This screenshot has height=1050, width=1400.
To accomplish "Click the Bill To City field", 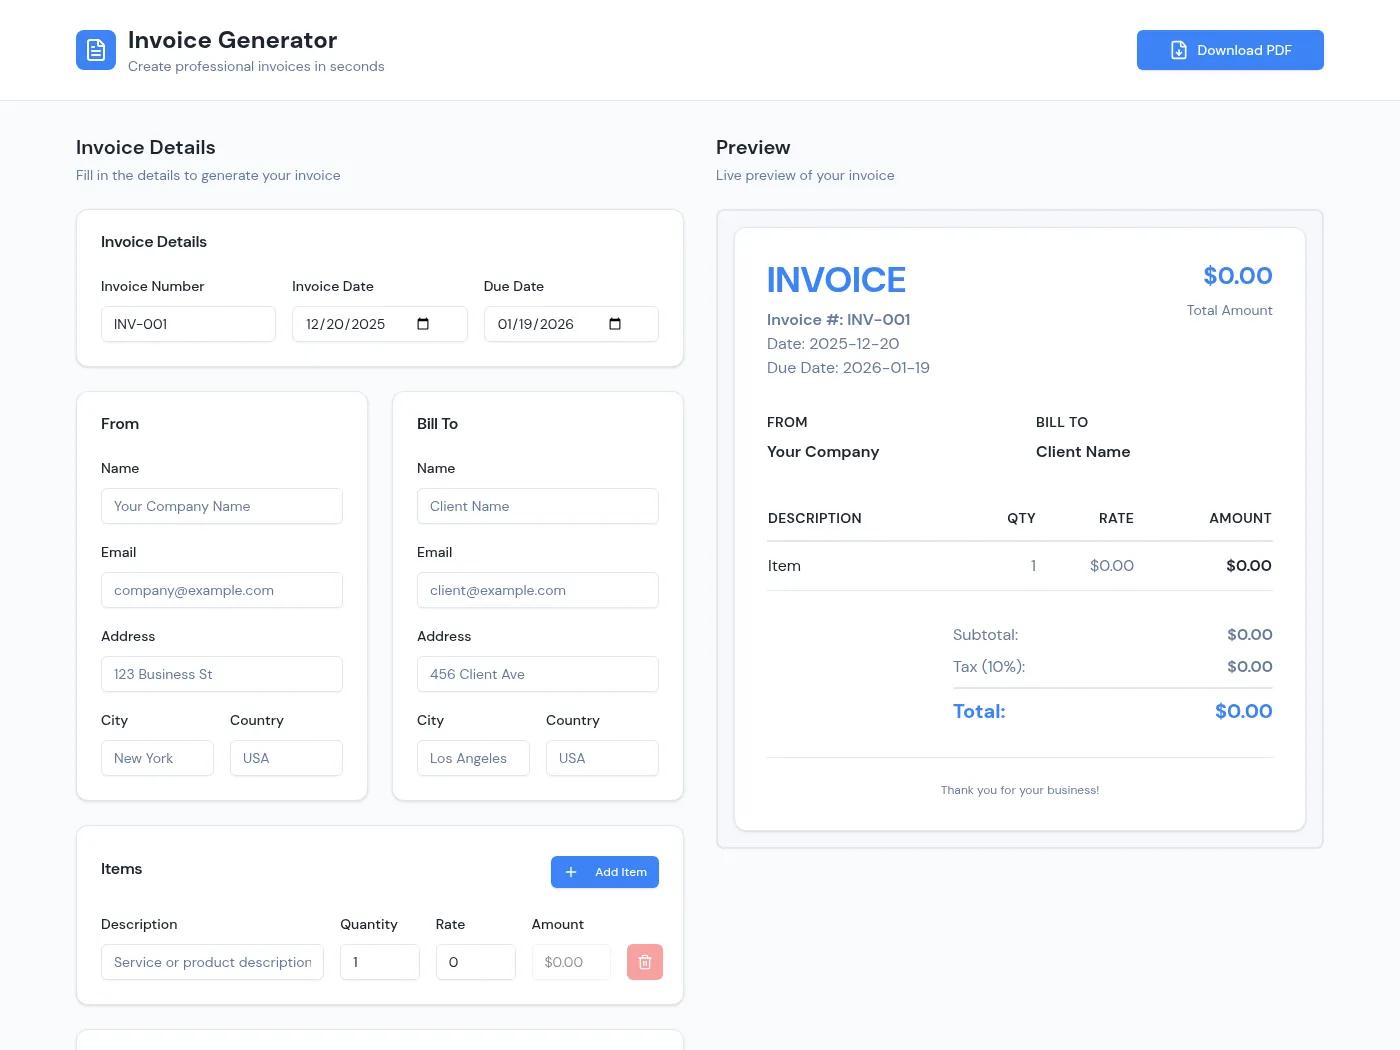I will (x=473, y=758).
